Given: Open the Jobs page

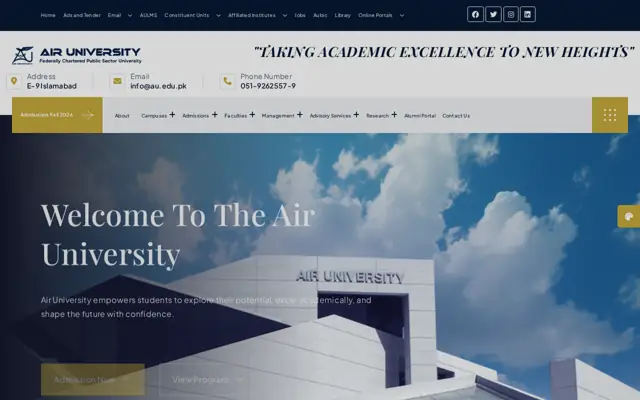Looking at the screenshot, I should (x=300, y=15).
